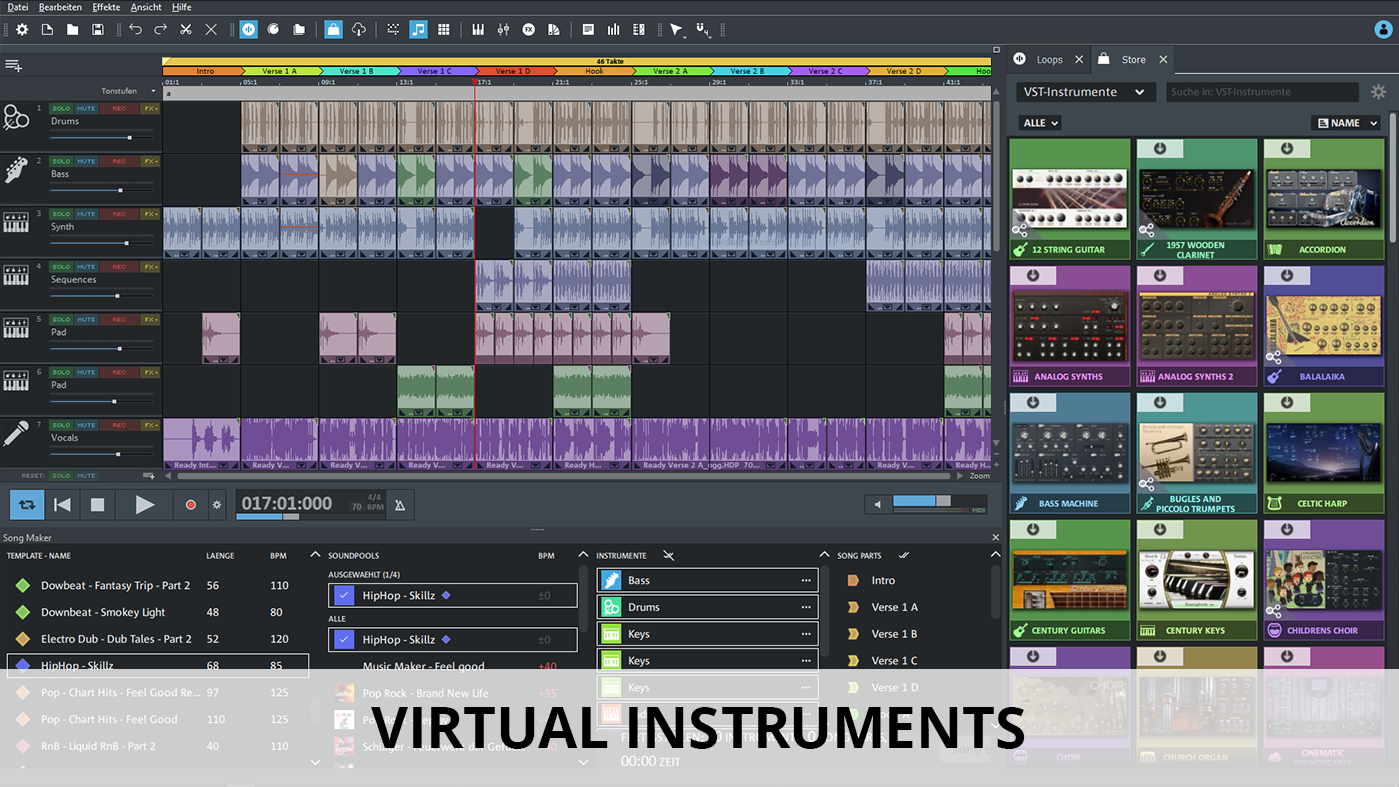The image size is (1399, 787).
Task: Toggle the note view button in the toolbar
Action: (419, 30)
